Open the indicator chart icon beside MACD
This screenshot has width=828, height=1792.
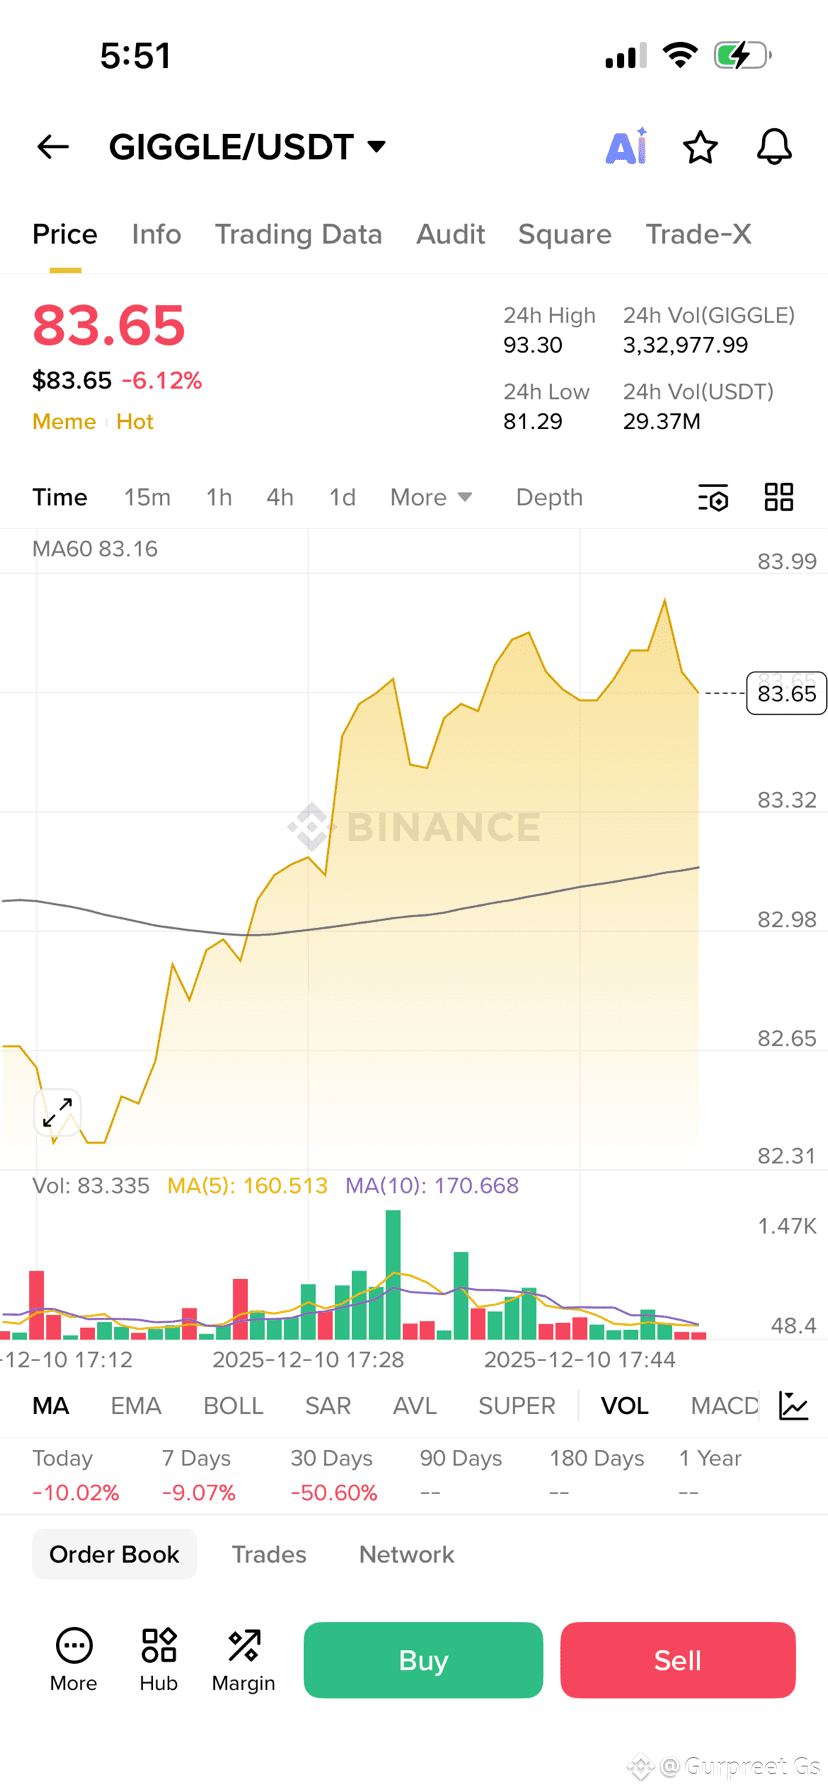click(794, 1405)
